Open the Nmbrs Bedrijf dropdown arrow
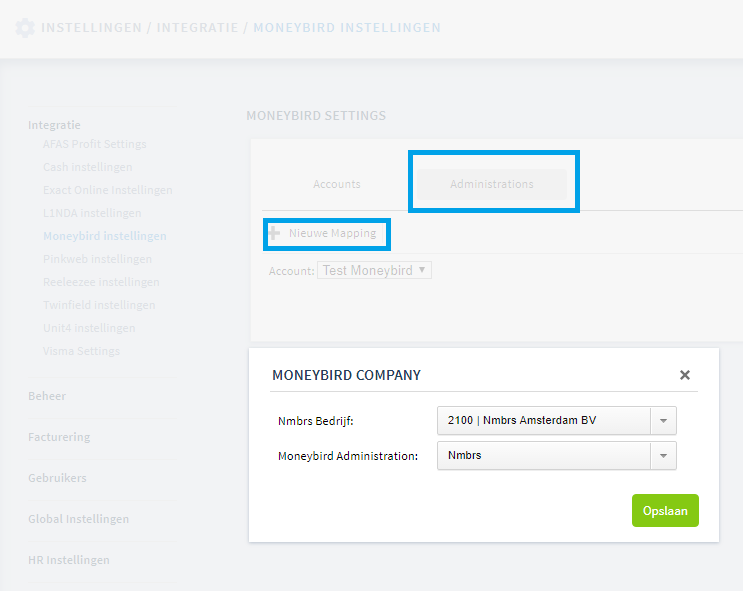Image resolution: width=743 pixels, height=591 pixels. tap(663, 420)
